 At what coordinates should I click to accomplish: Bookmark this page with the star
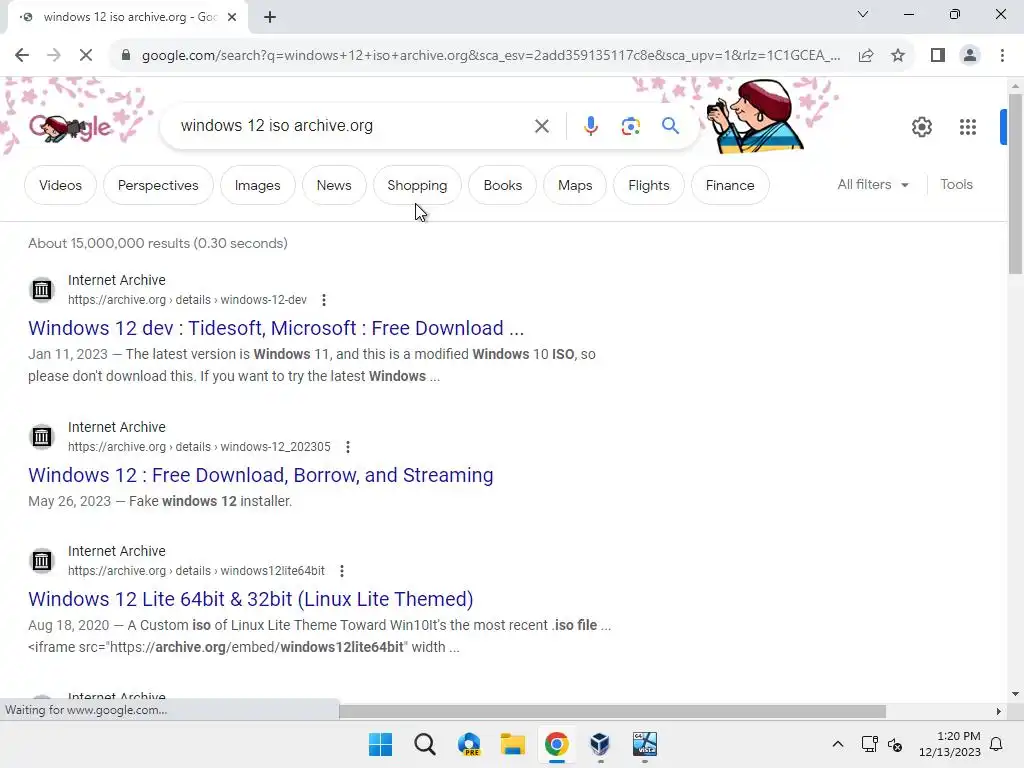(898, 55)
